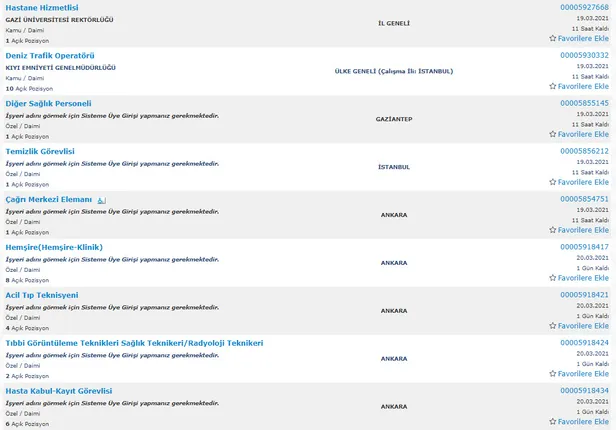Open the Çağrı Merkezi Elemanı job title
Screen dimensions: 616x430
[x=49, y=199]
